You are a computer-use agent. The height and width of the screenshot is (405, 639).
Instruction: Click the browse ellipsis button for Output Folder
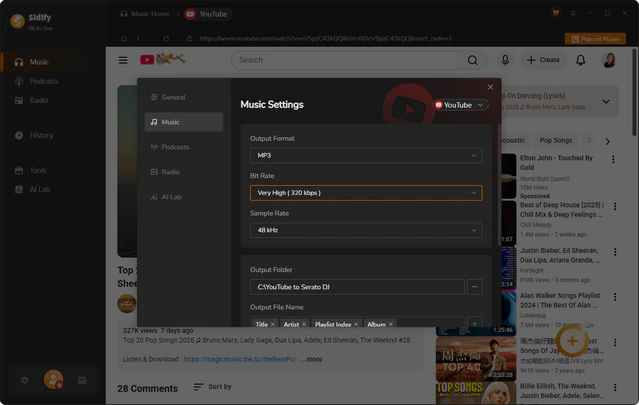(474, 287)
